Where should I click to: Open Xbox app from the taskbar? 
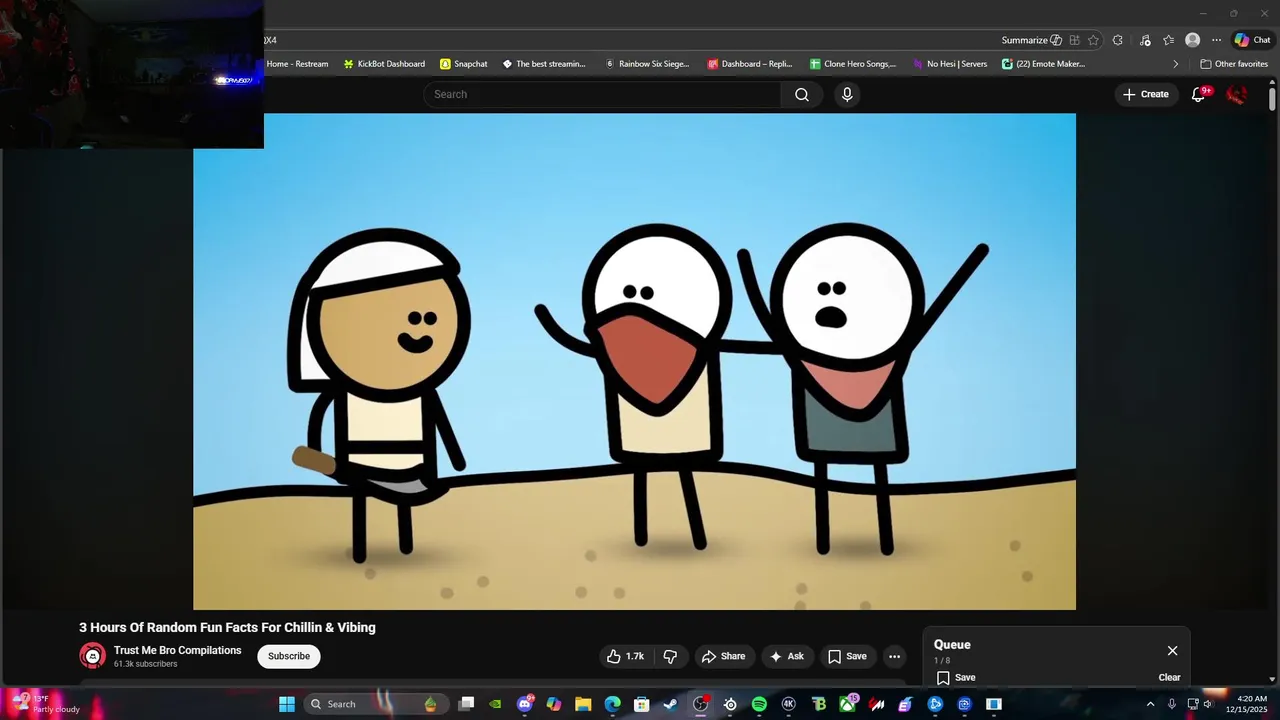tap(847, 704)
